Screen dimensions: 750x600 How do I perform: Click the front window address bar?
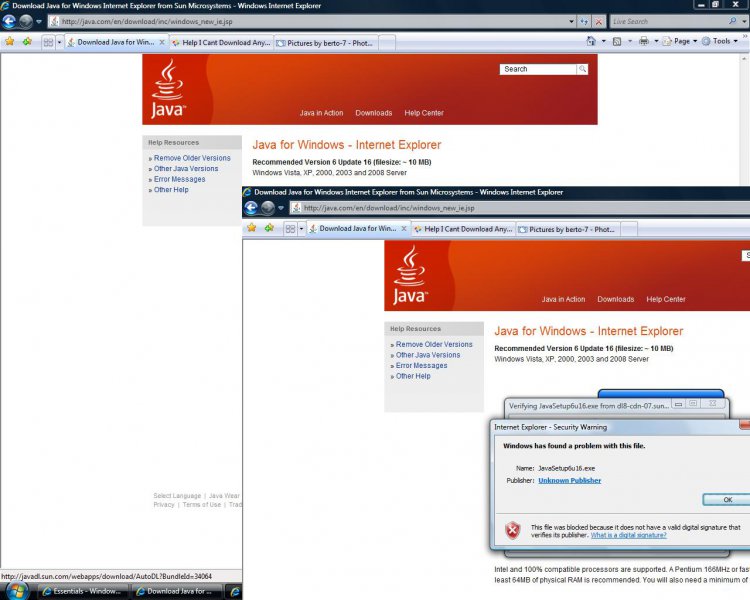(520, 208)
